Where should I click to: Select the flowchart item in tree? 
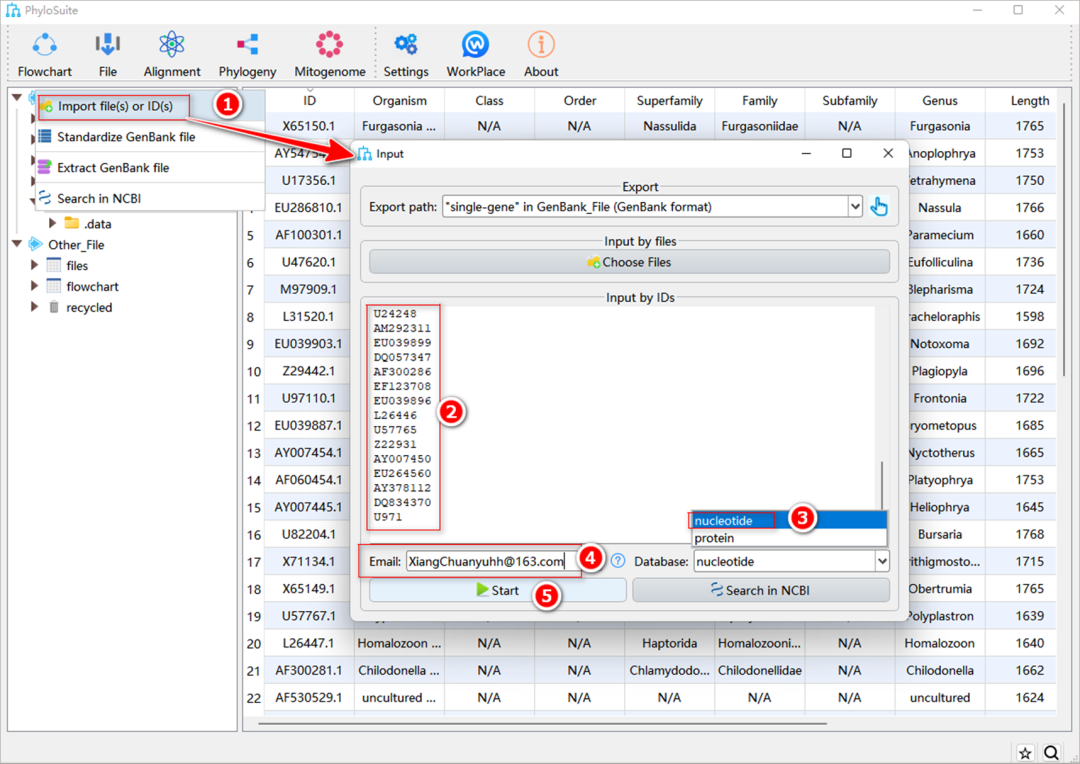(92, 286)
